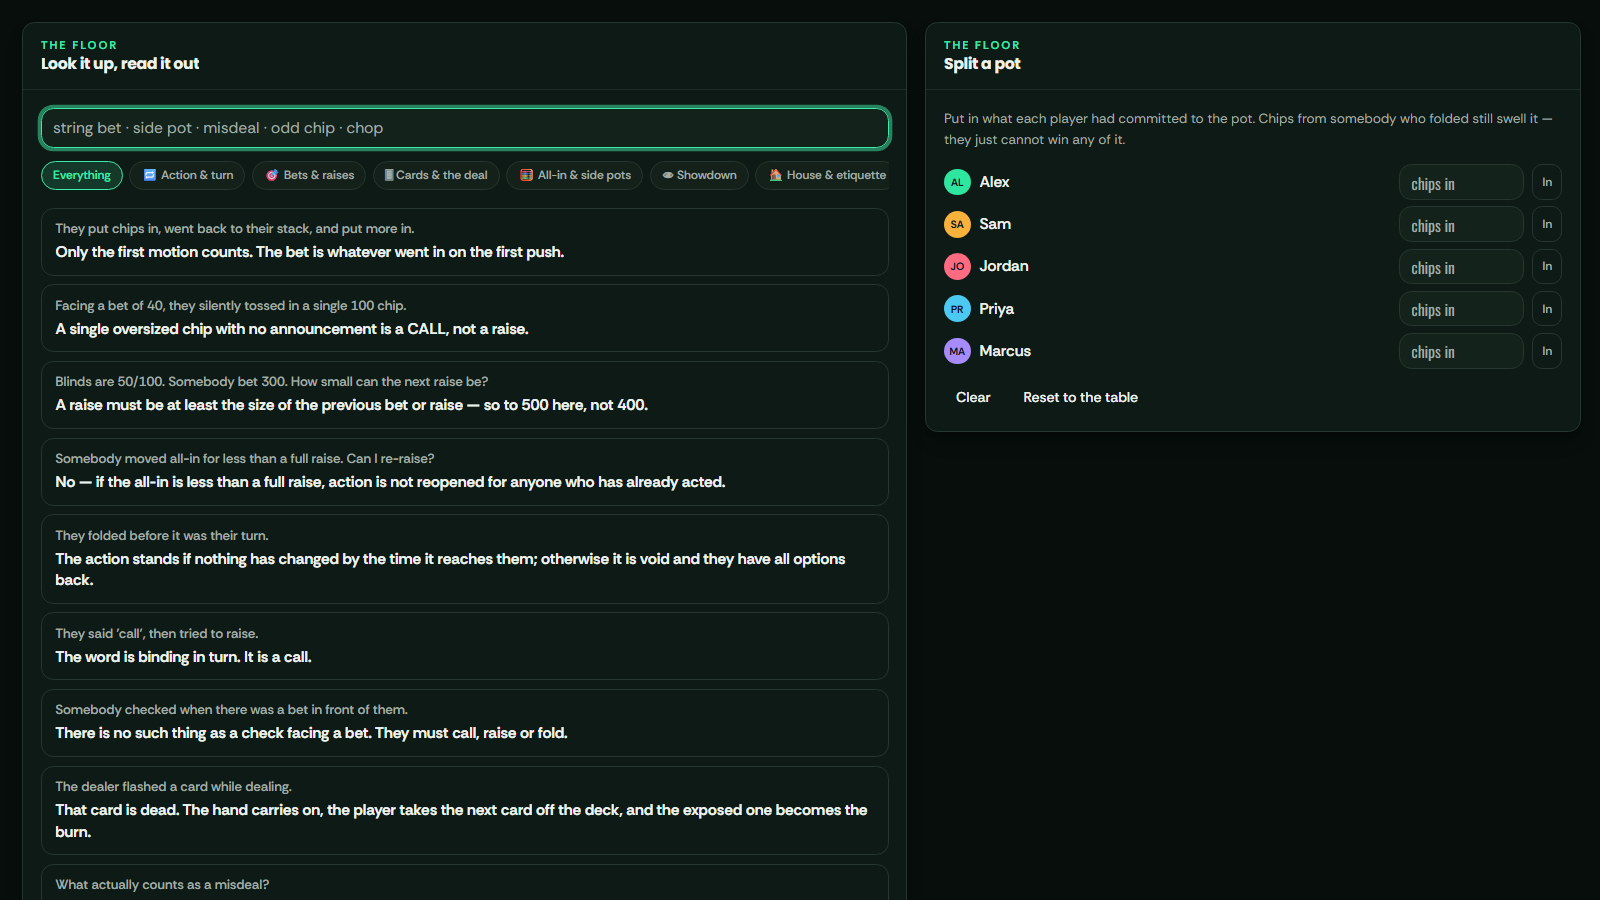
Task: Filter by Cards & the deal
Action: 436,175
